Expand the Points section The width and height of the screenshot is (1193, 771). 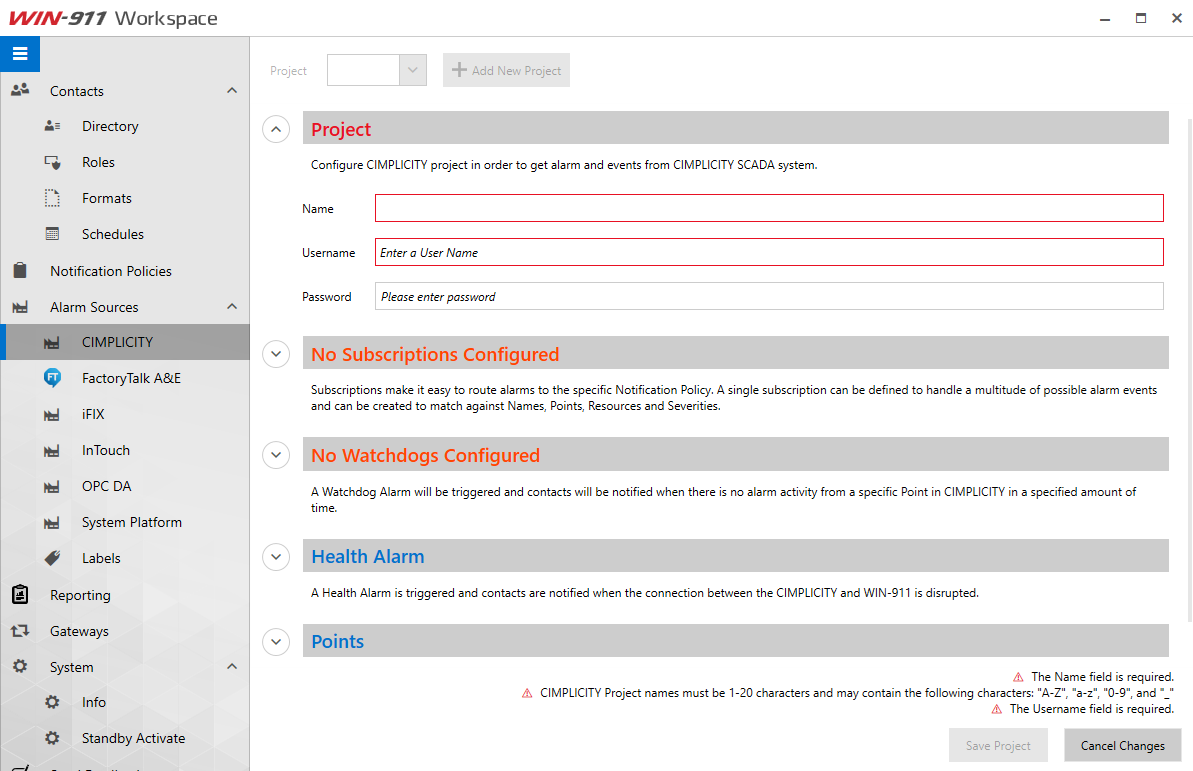(x=276, y=642)
